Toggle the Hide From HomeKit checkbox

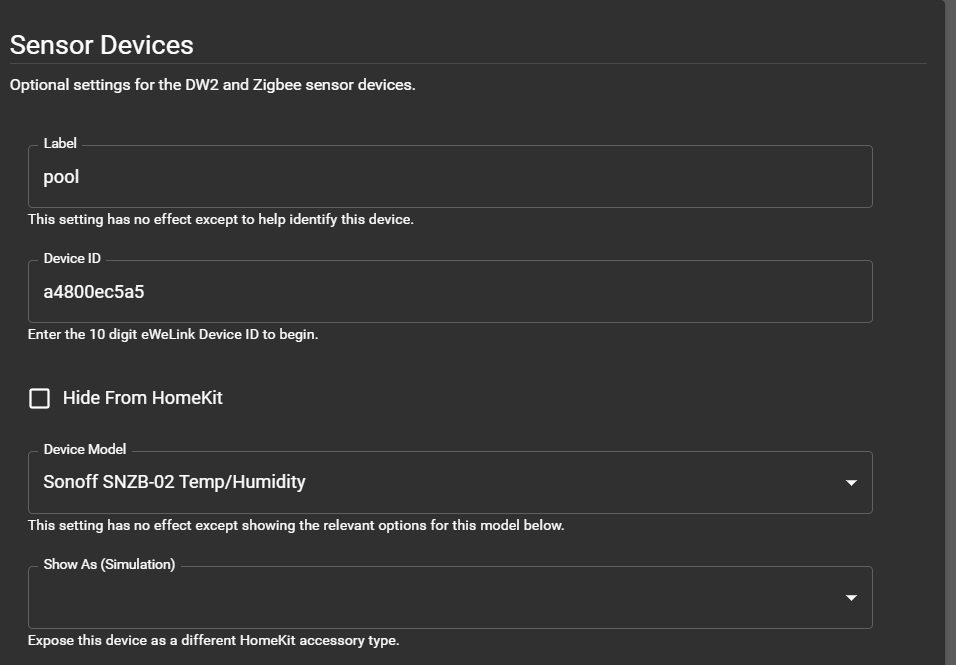click(x=40, y=398)
